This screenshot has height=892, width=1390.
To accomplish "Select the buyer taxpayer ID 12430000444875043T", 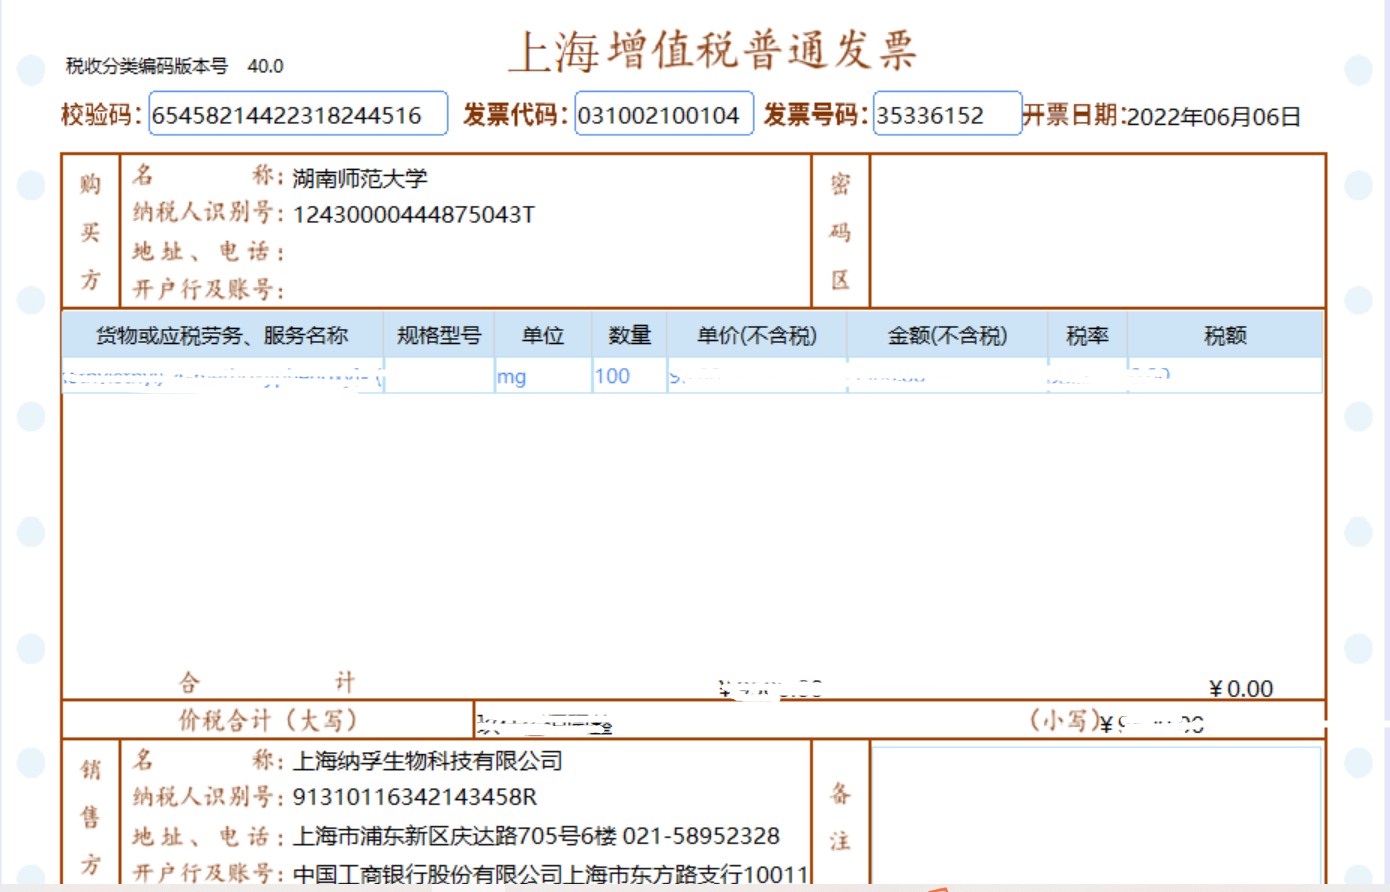I will point(413,215).
